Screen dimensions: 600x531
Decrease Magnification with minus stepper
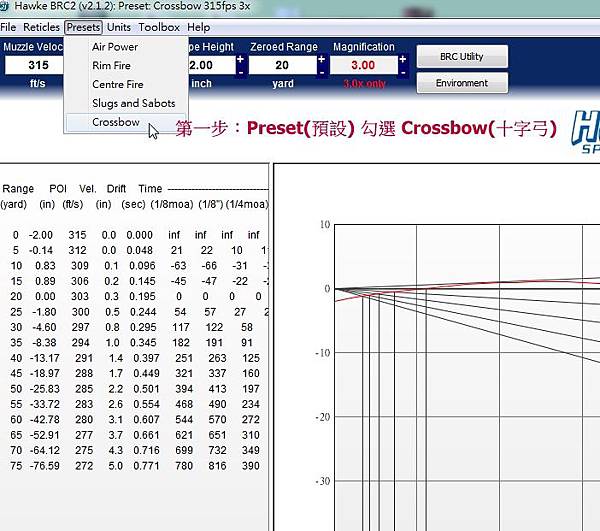pyautogui.click(x=403, y=72)
